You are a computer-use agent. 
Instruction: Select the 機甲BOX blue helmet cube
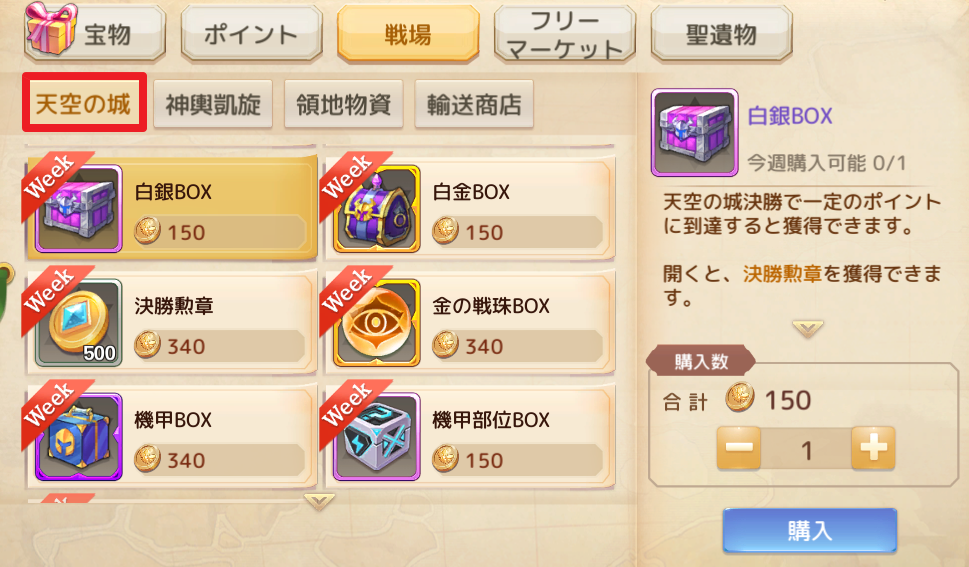(x=78, y=437)
